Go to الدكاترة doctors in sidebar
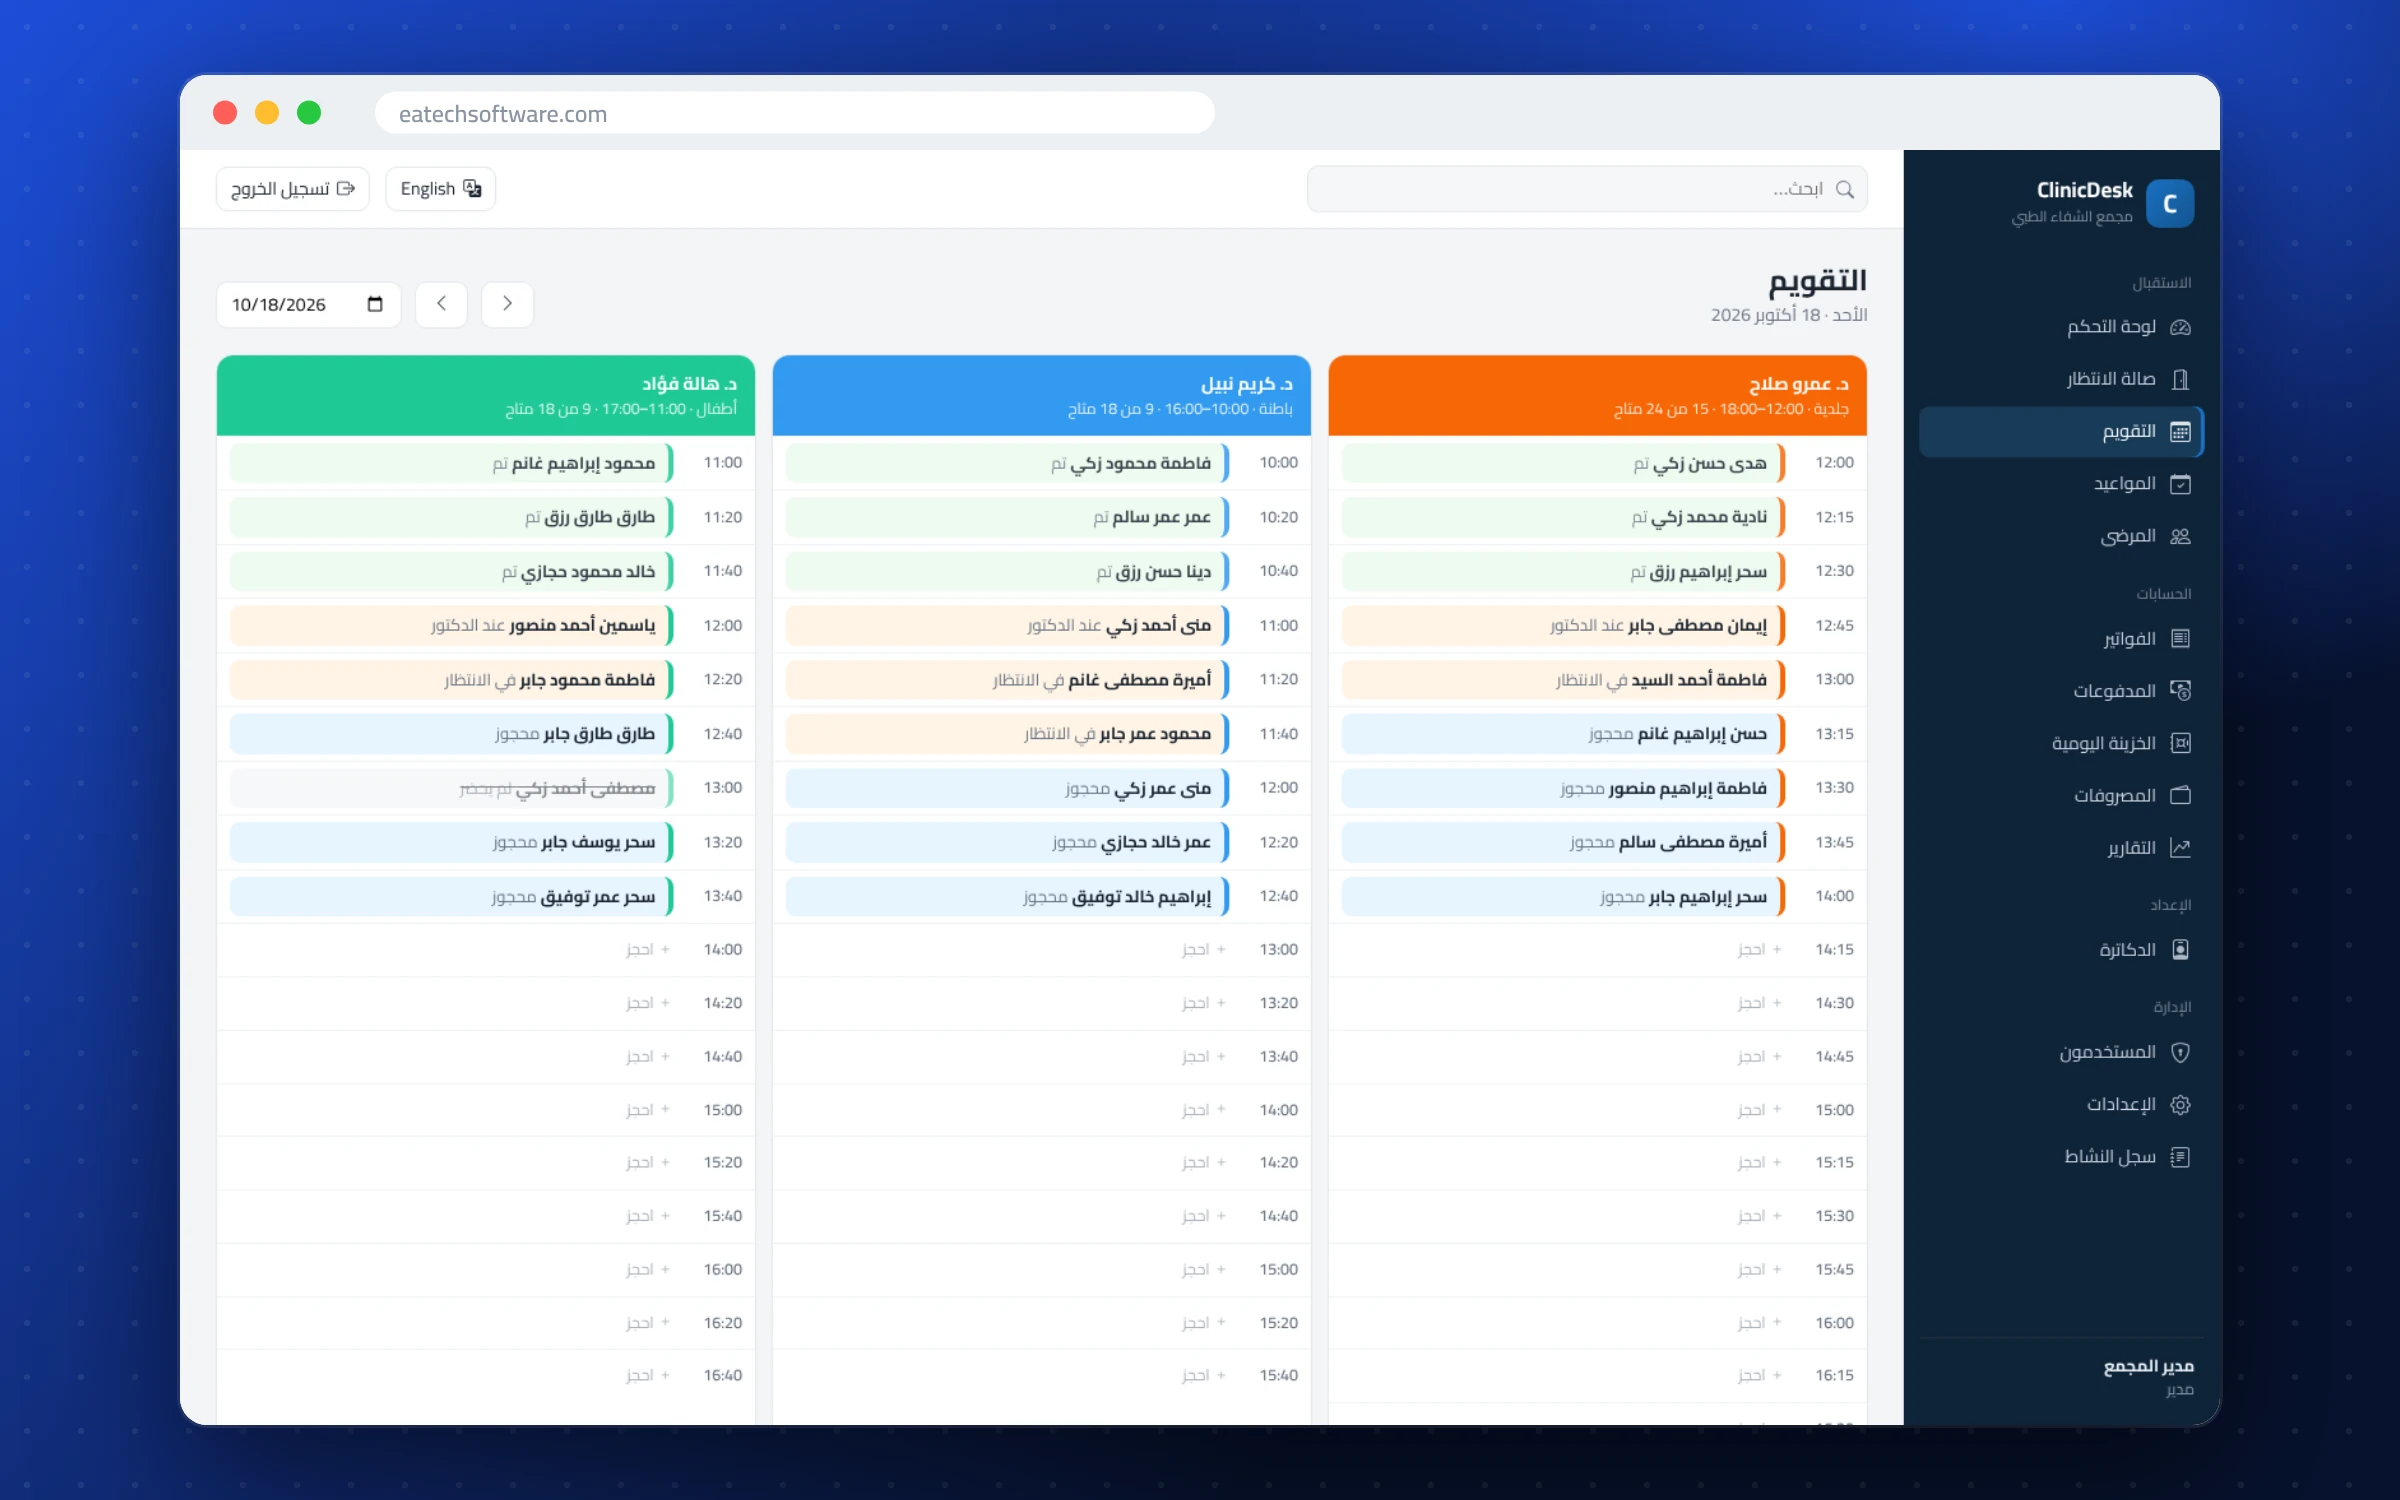 (2062, 949)
